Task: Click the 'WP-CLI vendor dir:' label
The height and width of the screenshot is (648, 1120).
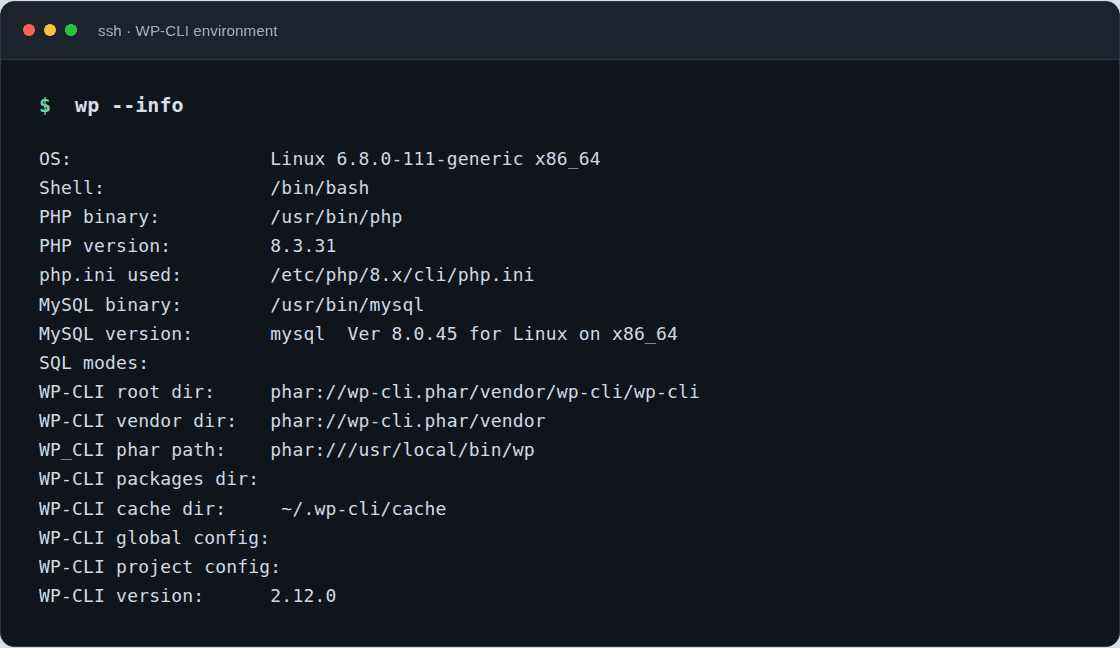Action: coord(138,422)
